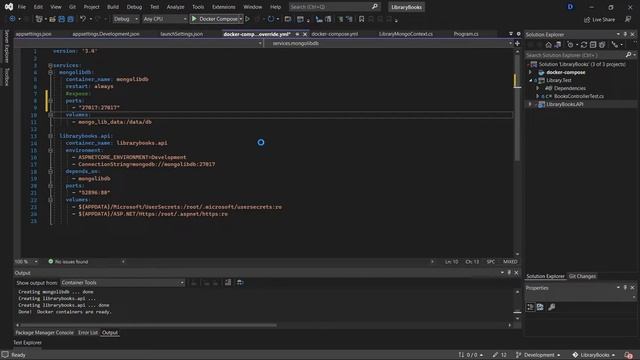Switch to the Git Changes tab

click(582, 276)
